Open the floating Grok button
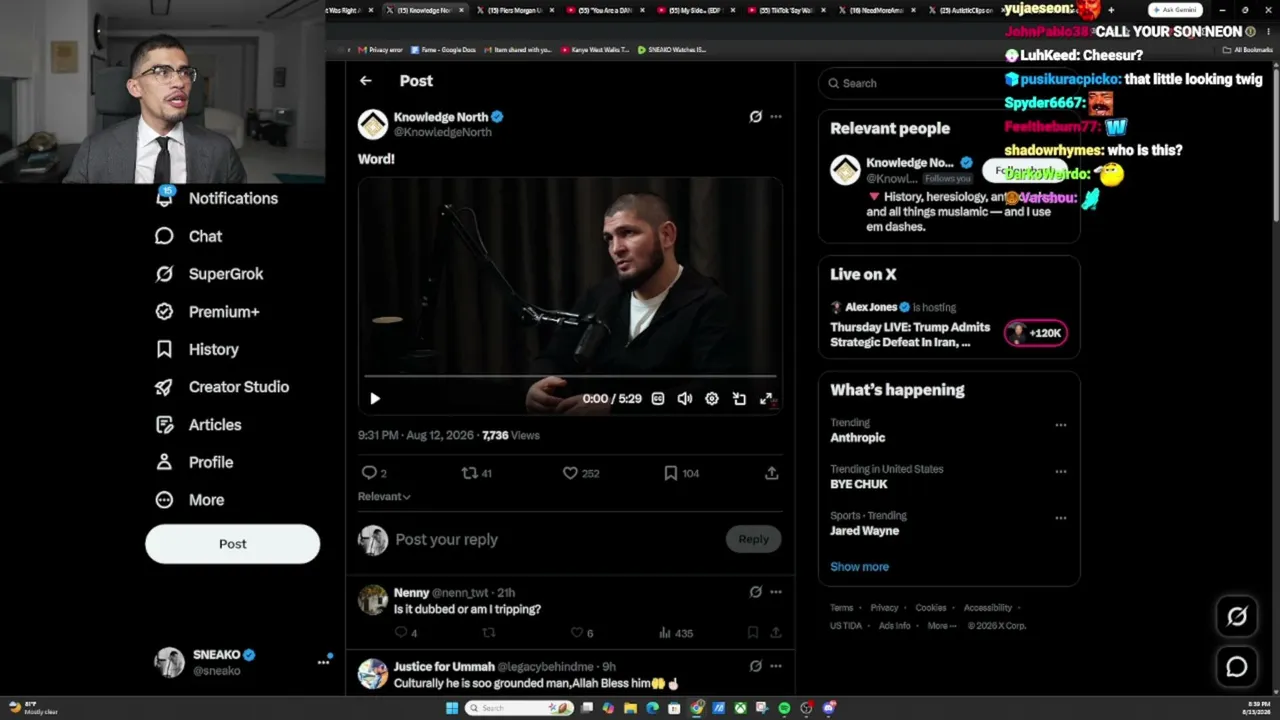 [1237, 617]
